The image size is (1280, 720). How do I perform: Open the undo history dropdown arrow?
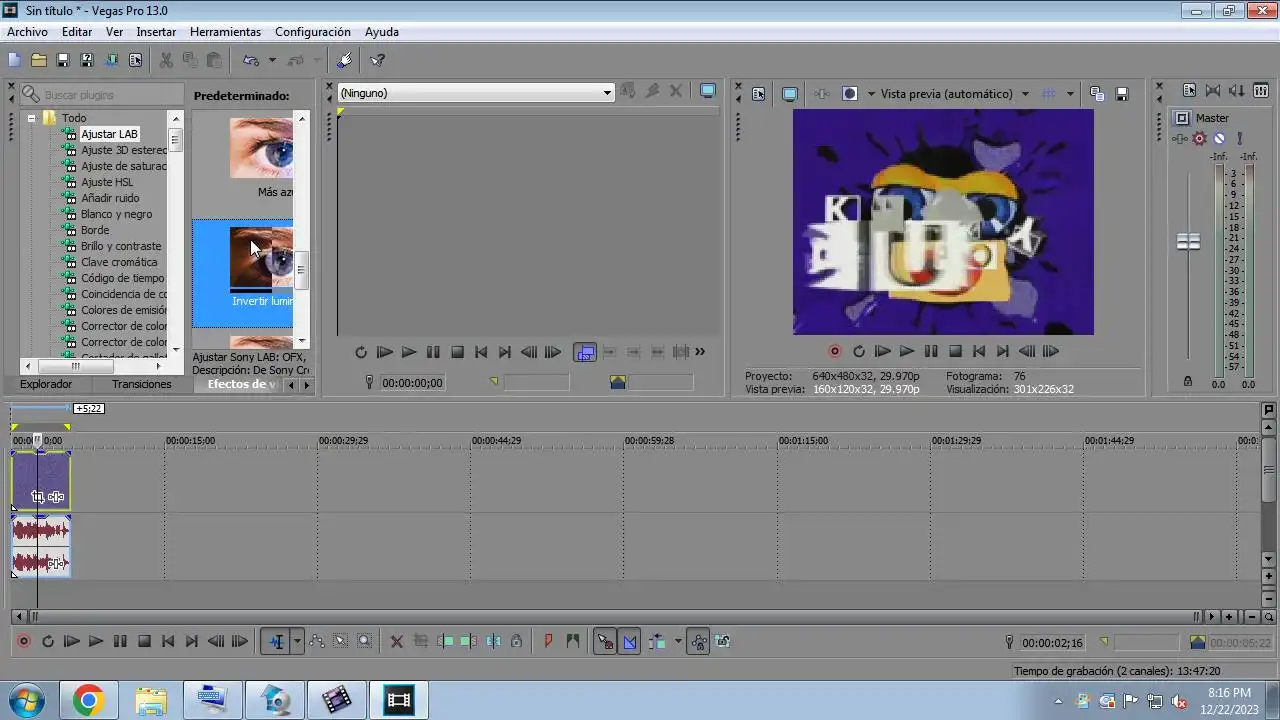272,60
